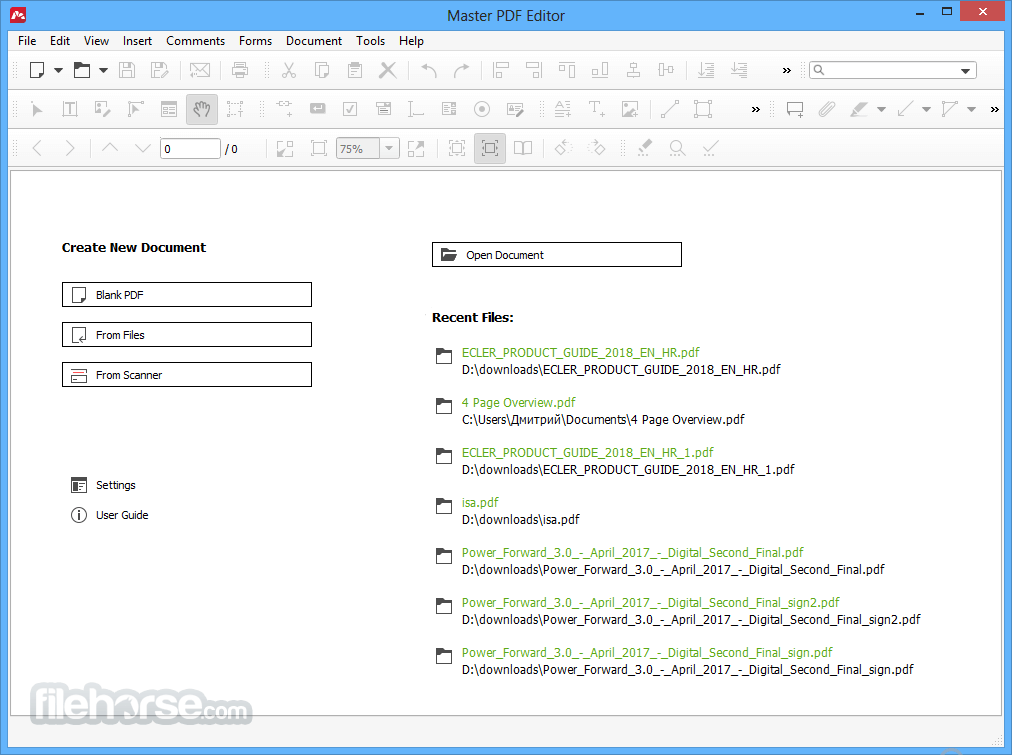Expand the first toolbar overflow chevron
This screenshot has height=755, width=1012.
click(786, 70)
